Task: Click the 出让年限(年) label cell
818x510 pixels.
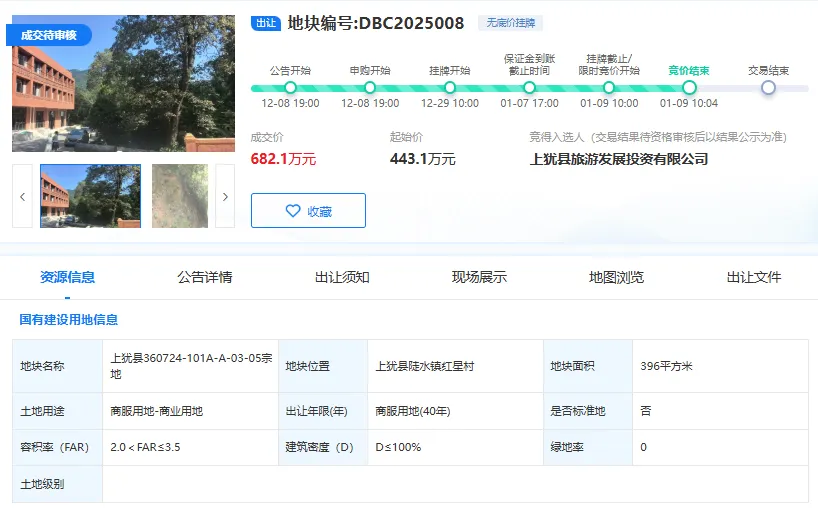Action: (323, 411)
